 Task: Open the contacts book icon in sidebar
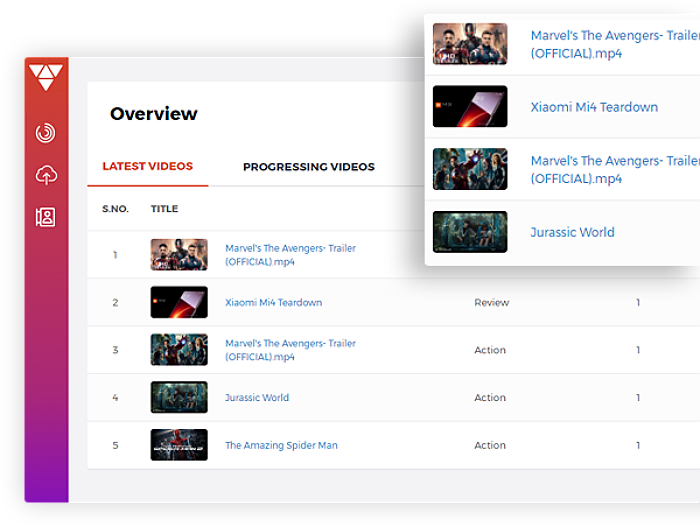[46, 217]
